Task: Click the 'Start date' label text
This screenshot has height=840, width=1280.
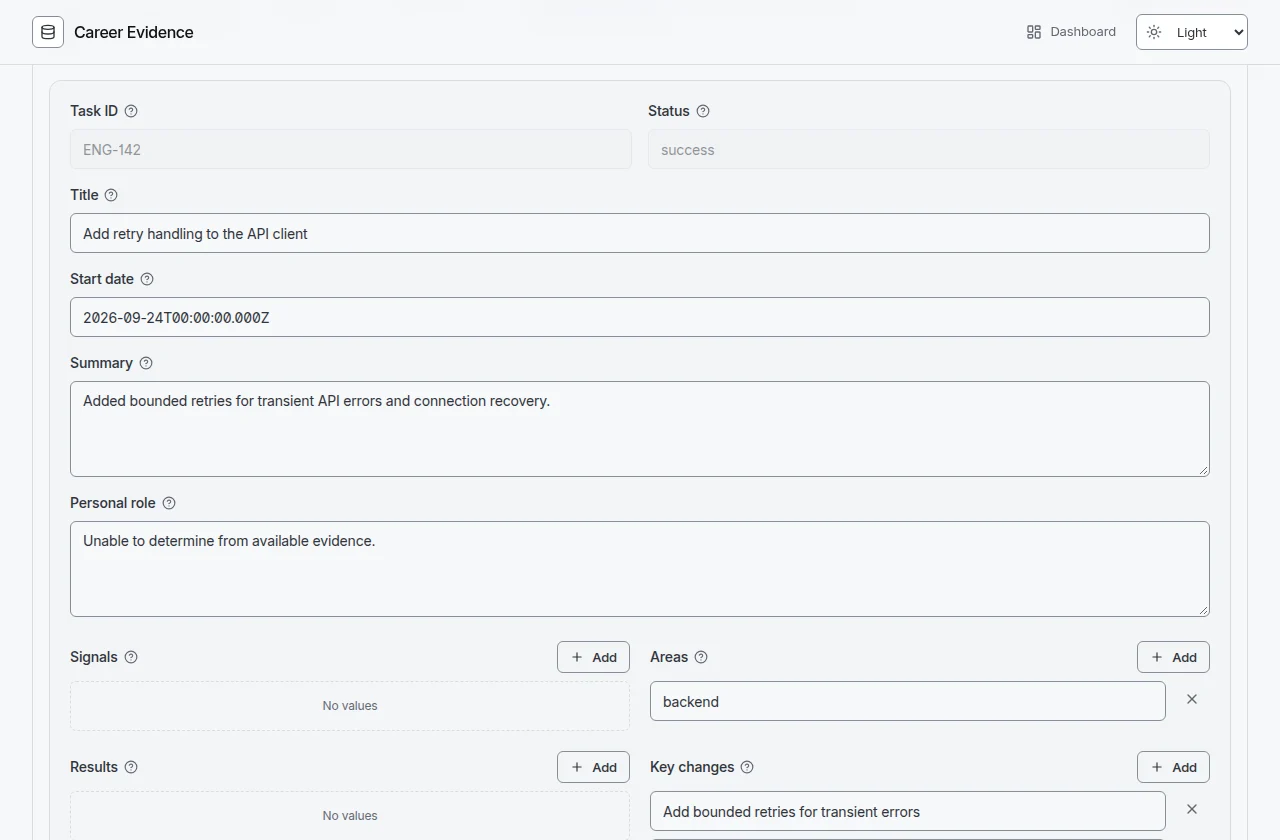Action: click(x=102, y=279)
